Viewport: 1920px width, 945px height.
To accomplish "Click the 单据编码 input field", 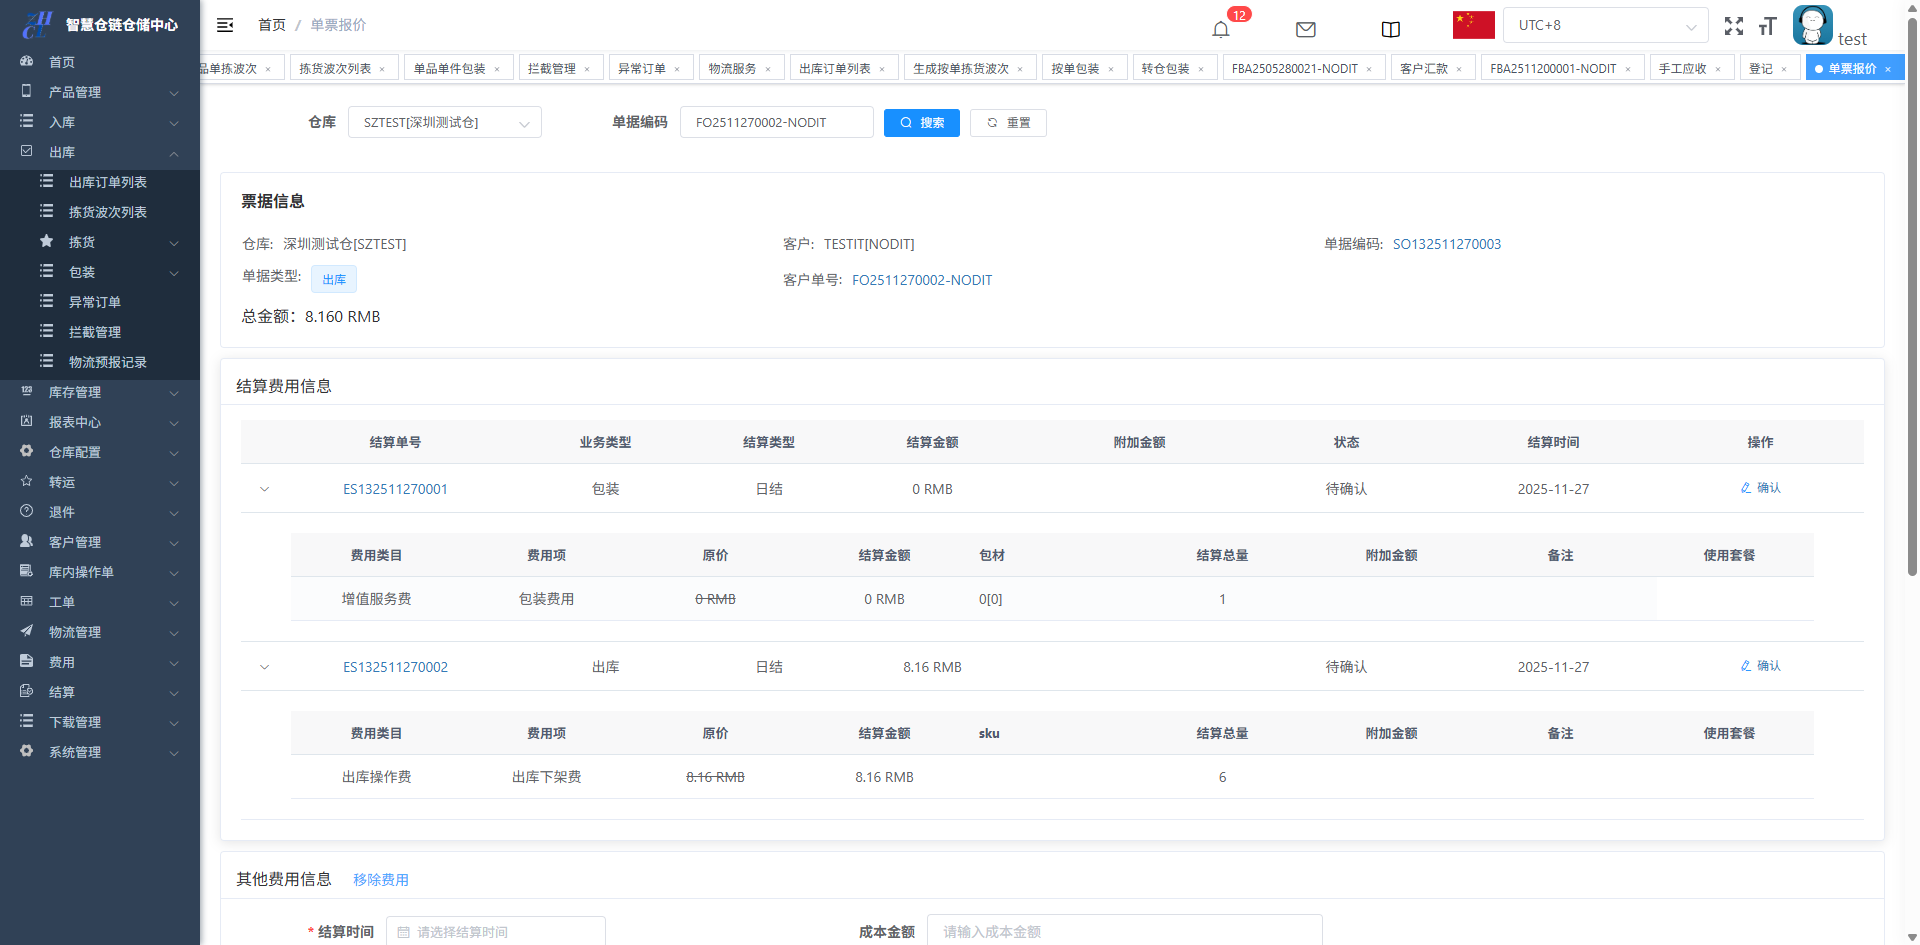I will (x=776, y=122).
